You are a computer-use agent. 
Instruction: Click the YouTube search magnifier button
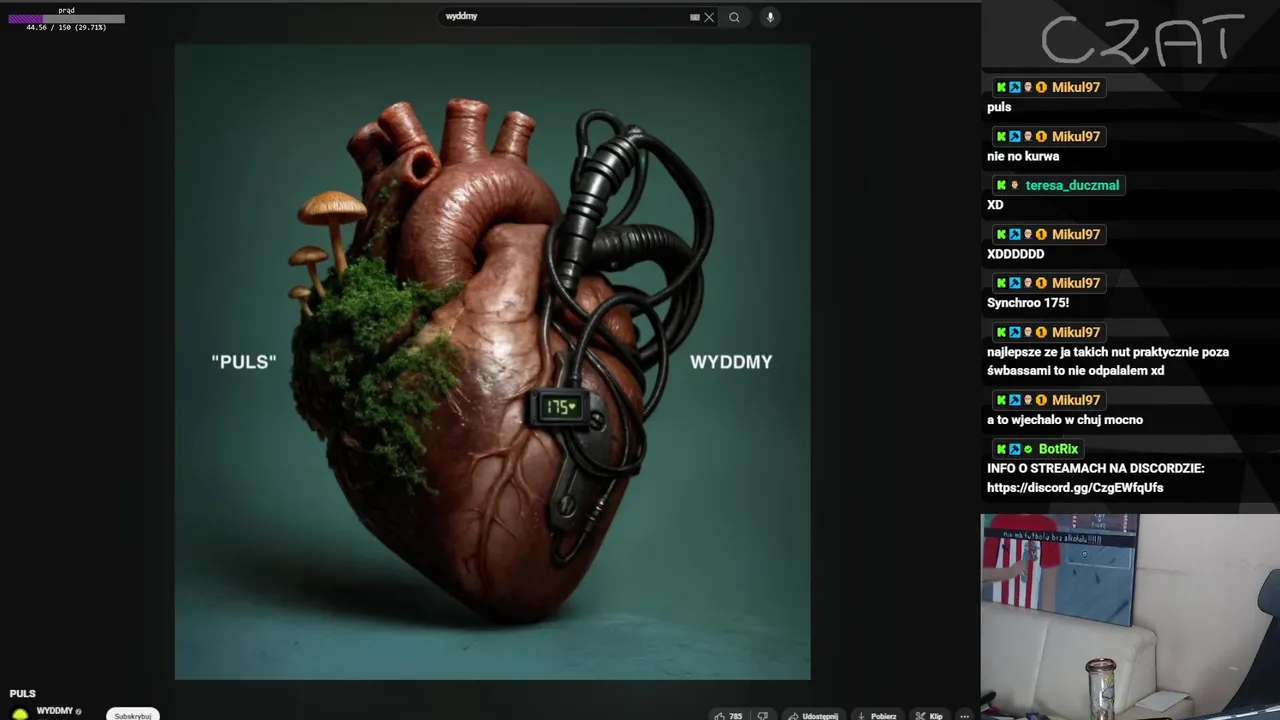coord(734,17)
